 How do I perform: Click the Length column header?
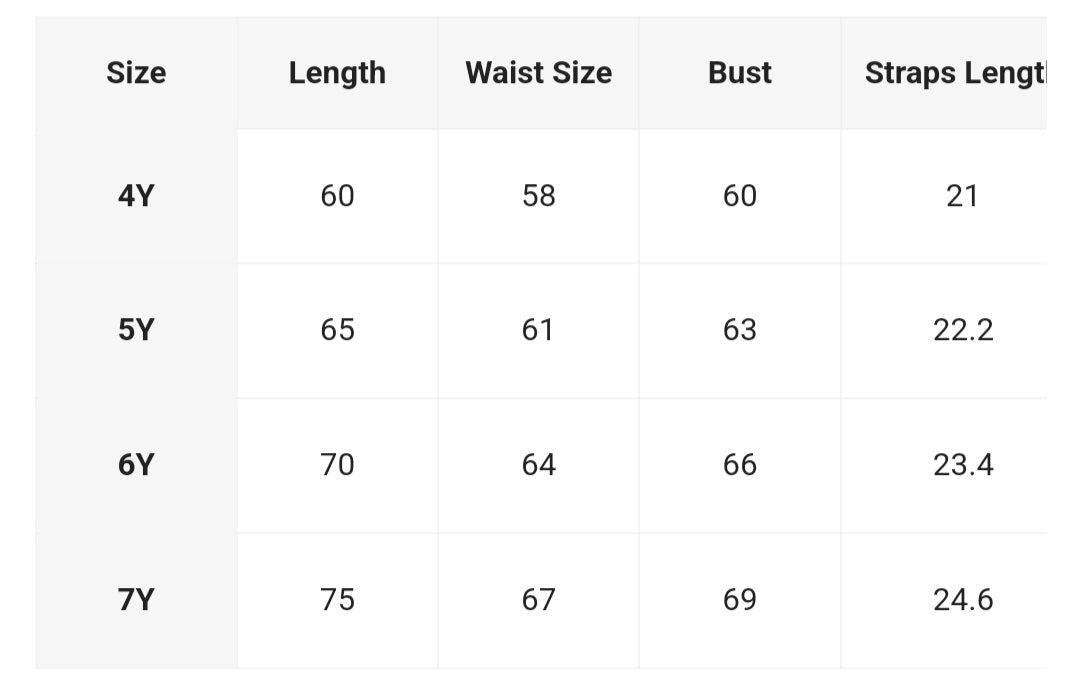pyautogui.click(x=337, y=73)
